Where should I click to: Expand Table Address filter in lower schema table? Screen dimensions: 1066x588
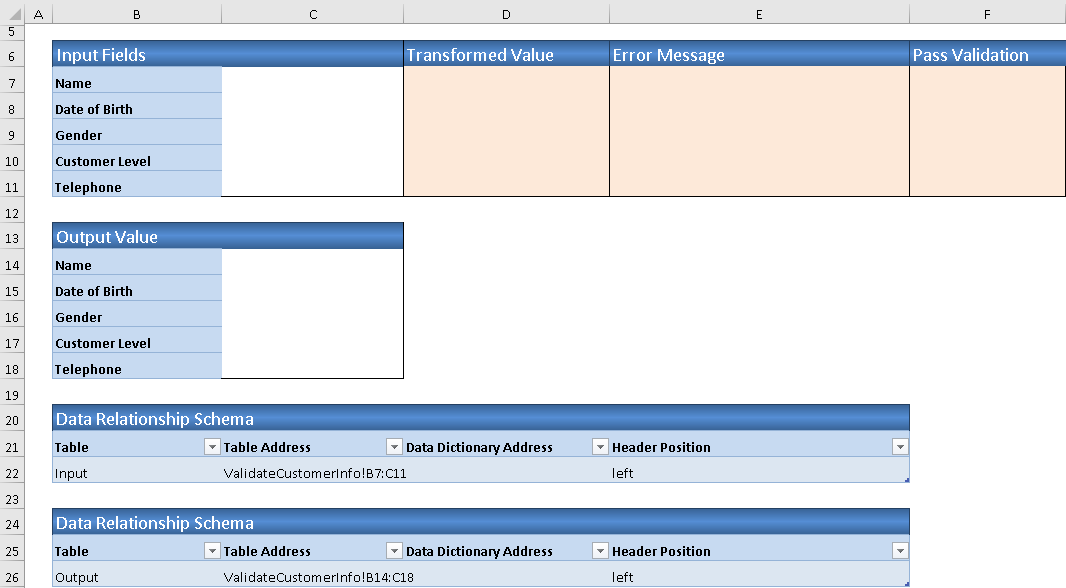[393, 551]
